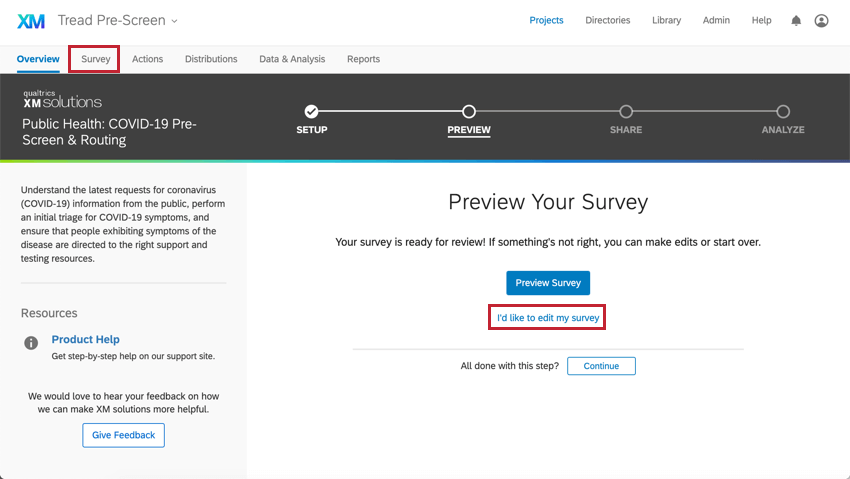
Task: Click the Product Help info icon
Action: [31, 342]
